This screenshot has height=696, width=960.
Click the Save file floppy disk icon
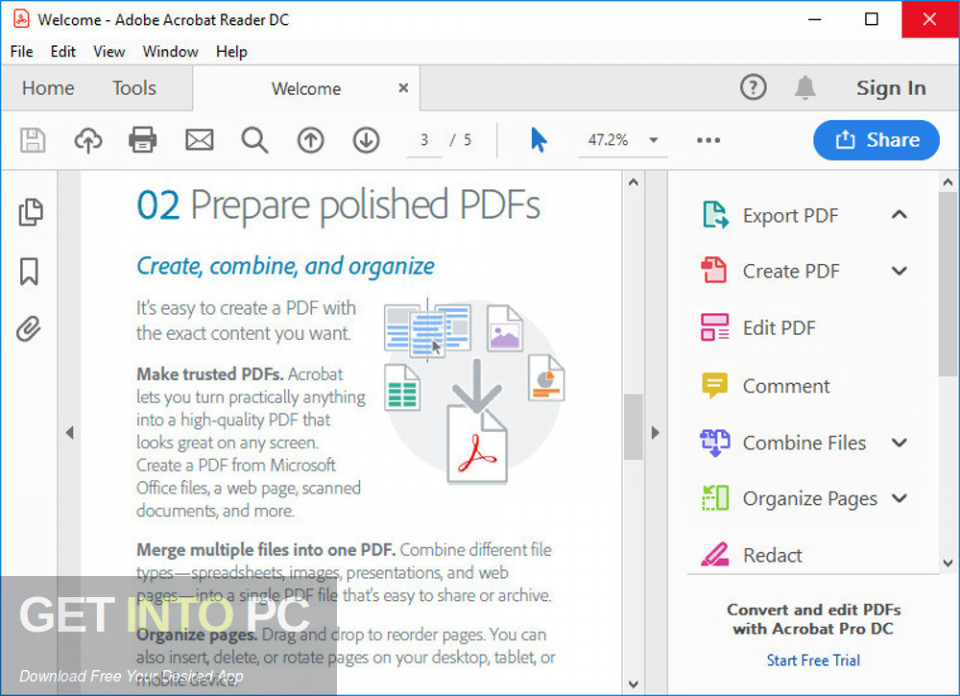[33, 140]
